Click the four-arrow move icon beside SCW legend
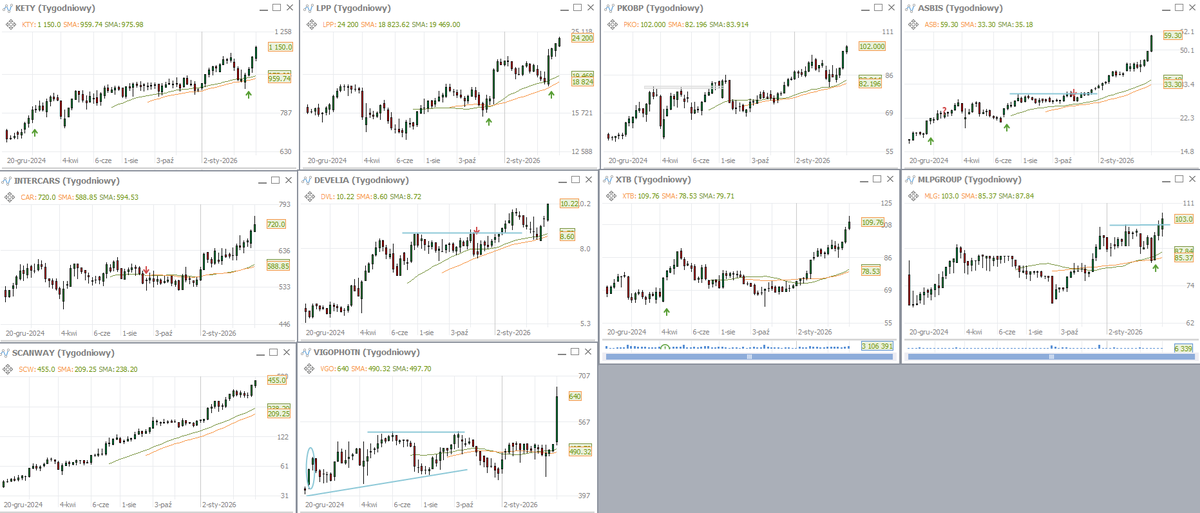The image size is (1200, 513). coord(10,369)
